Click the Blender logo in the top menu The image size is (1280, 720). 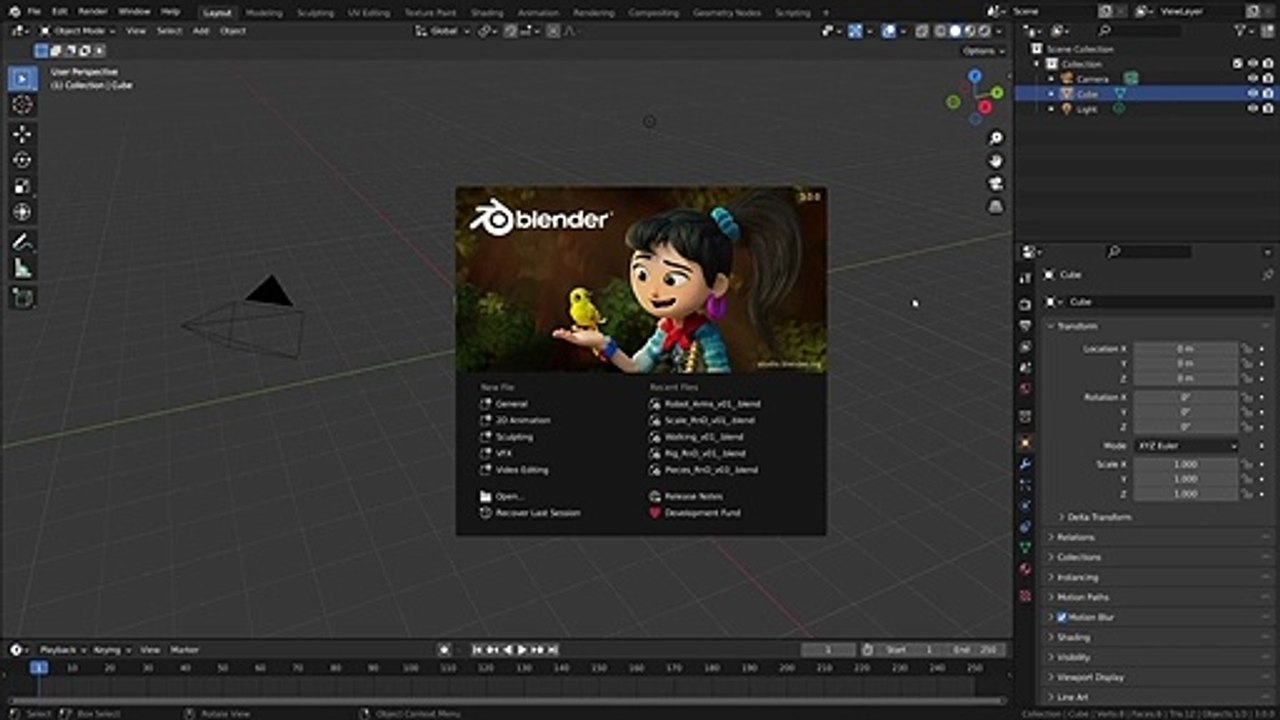click(x=11, y=11)
